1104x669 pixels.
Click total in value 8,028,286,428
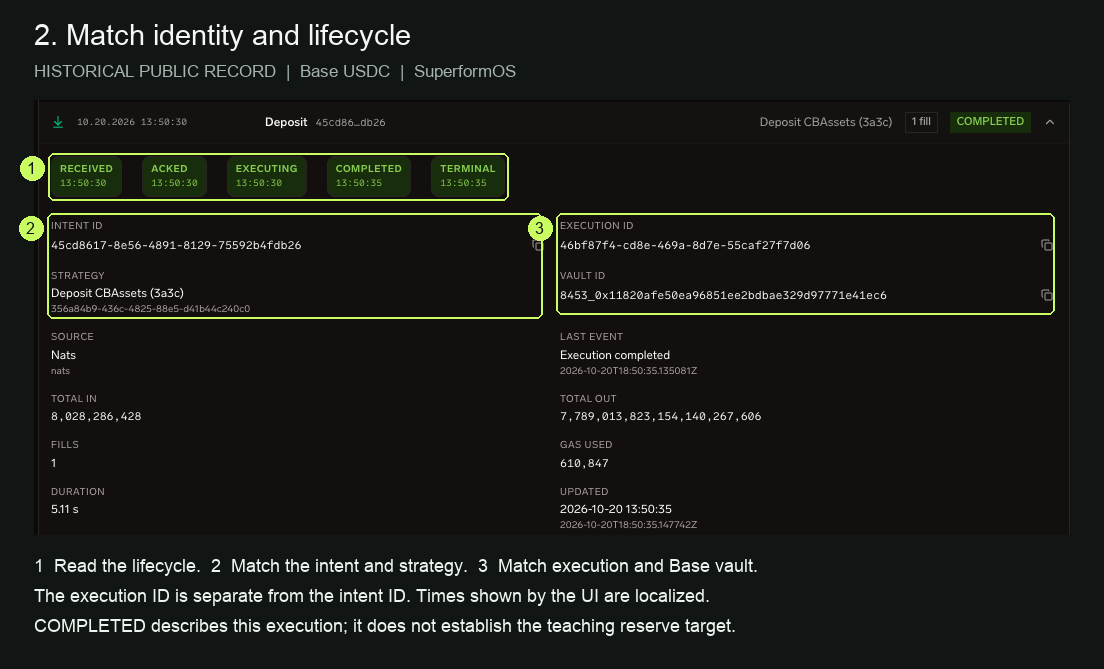click(96, 416)
